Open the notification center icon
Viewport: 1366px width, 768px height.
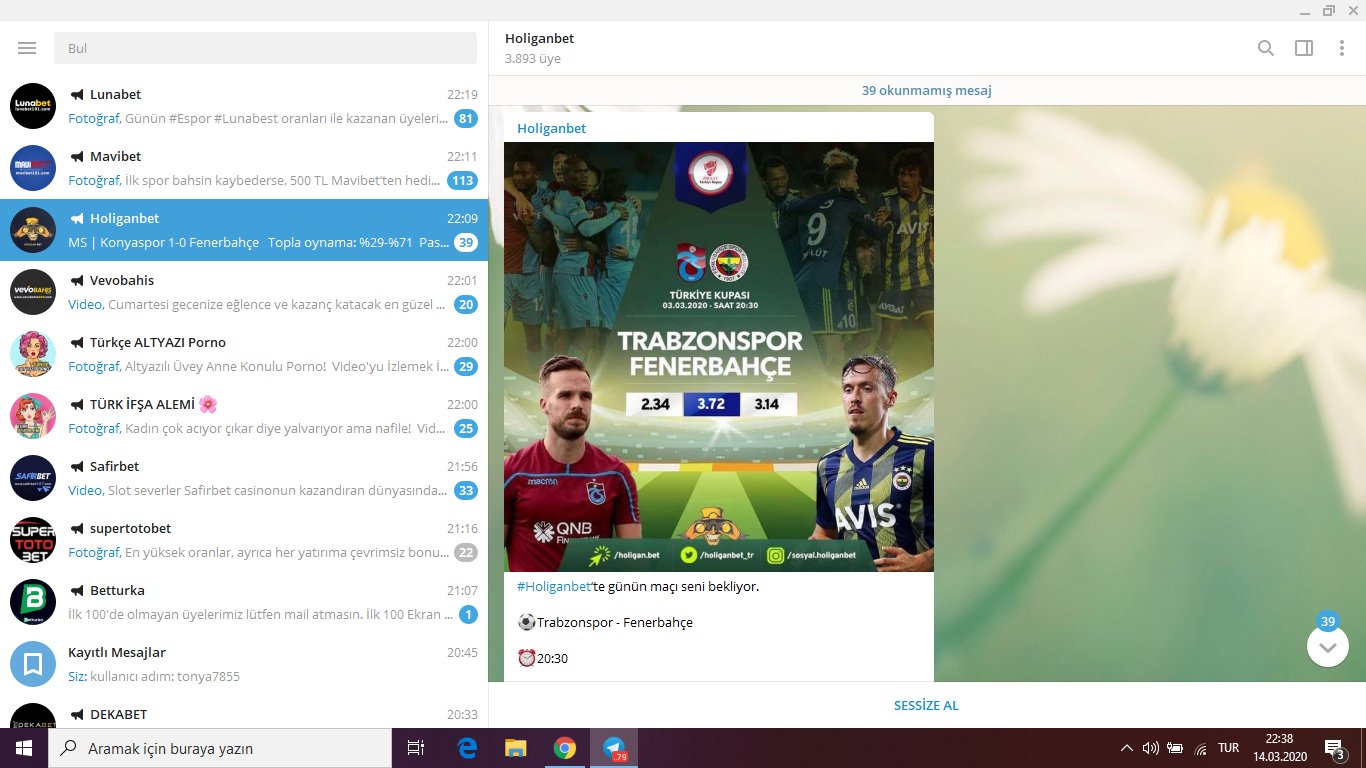point(1334,748)
